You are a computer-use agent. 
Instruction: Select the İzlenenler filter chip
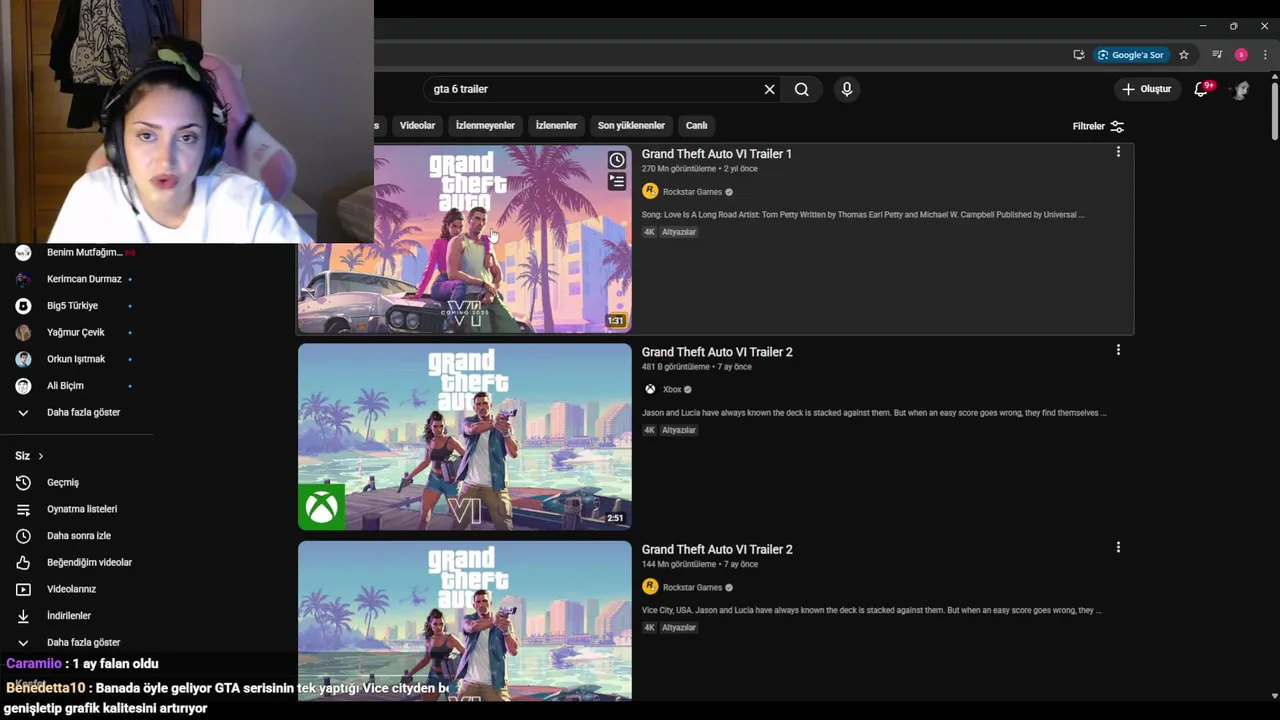[556, 125]
